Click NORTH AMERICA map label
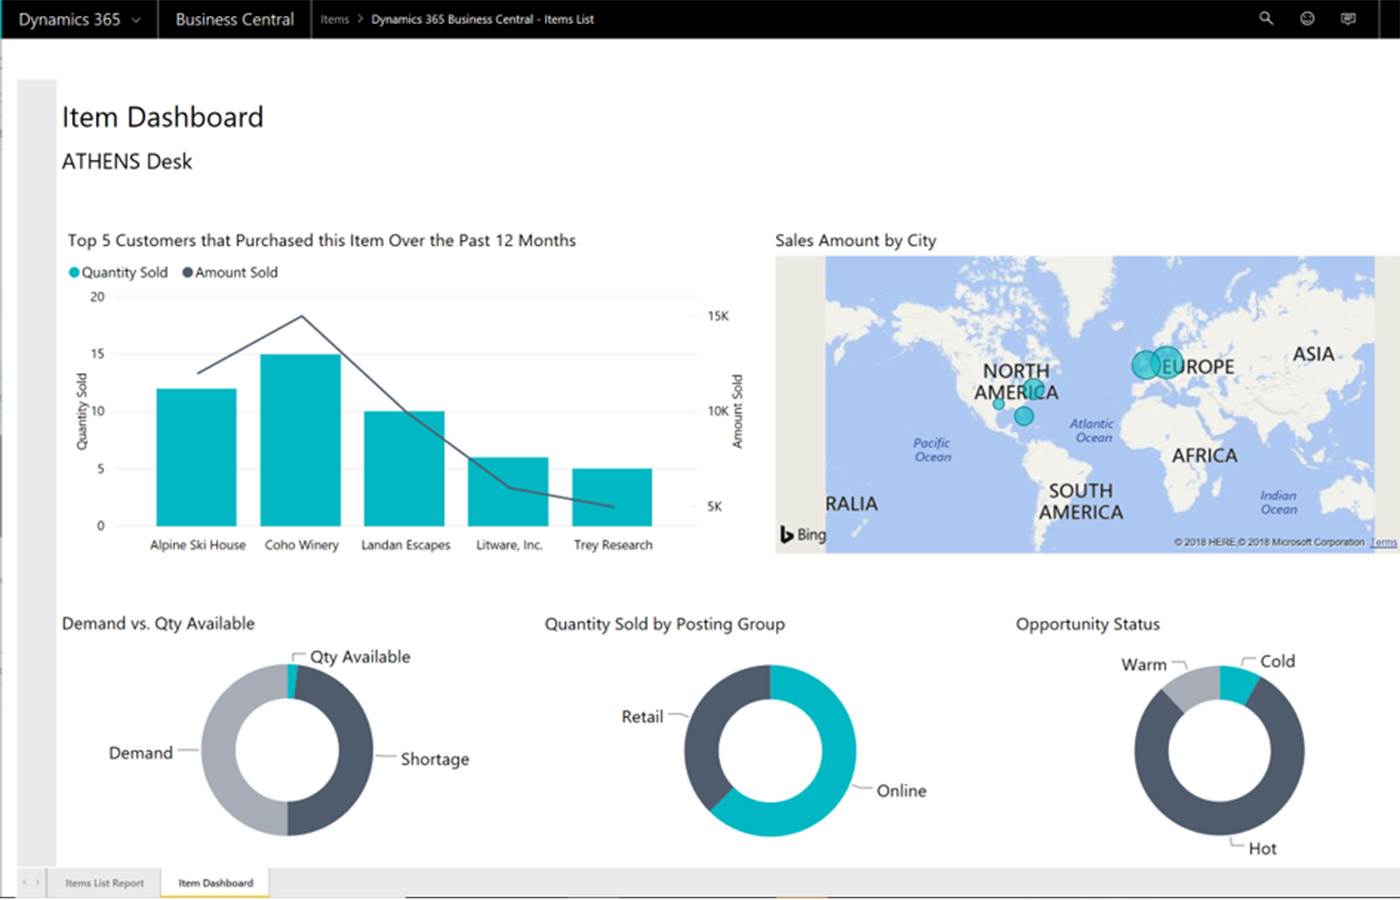The height and width of the screenshot is (900, 1400). [1016, 381]
